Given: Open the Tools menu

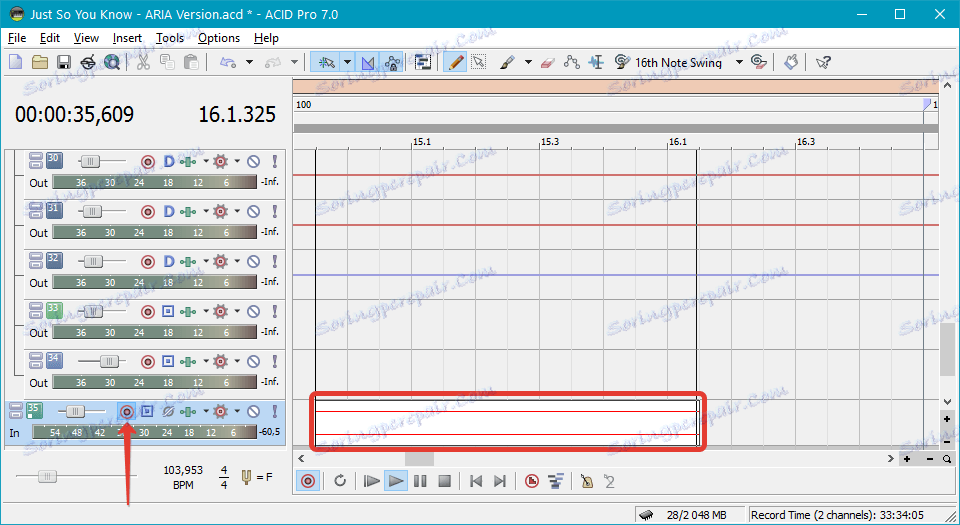Looking at the screenshot, I should coord(170,38).
